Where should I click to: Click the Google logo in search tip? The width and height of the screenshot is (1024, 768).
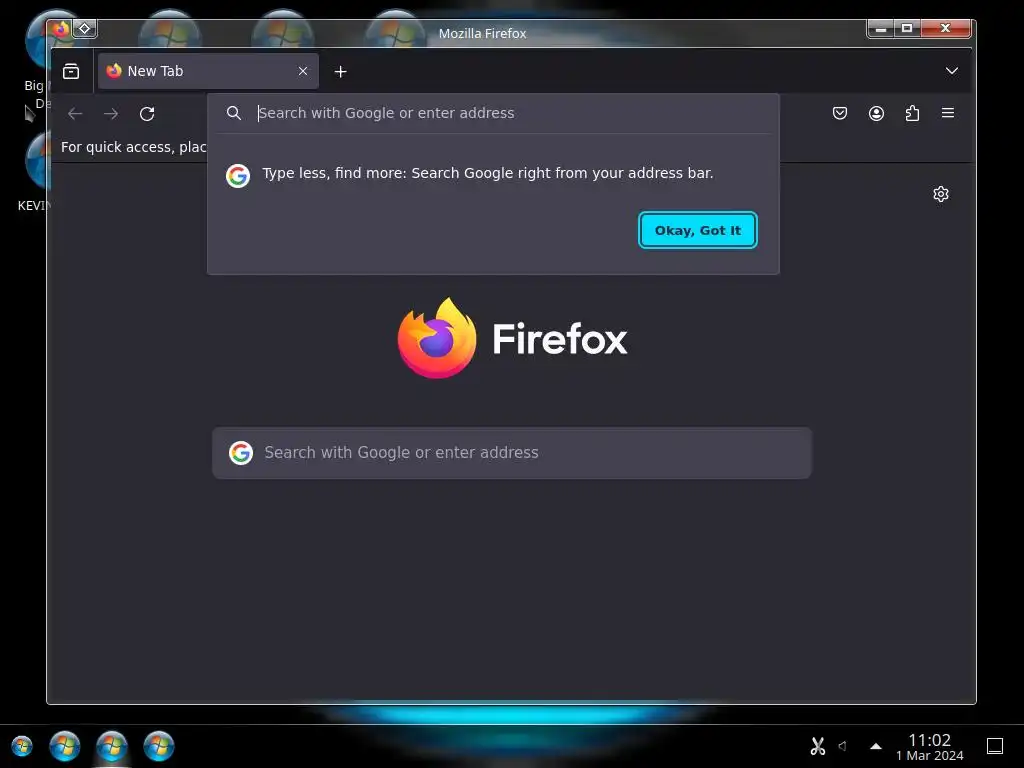click(238, 176)
